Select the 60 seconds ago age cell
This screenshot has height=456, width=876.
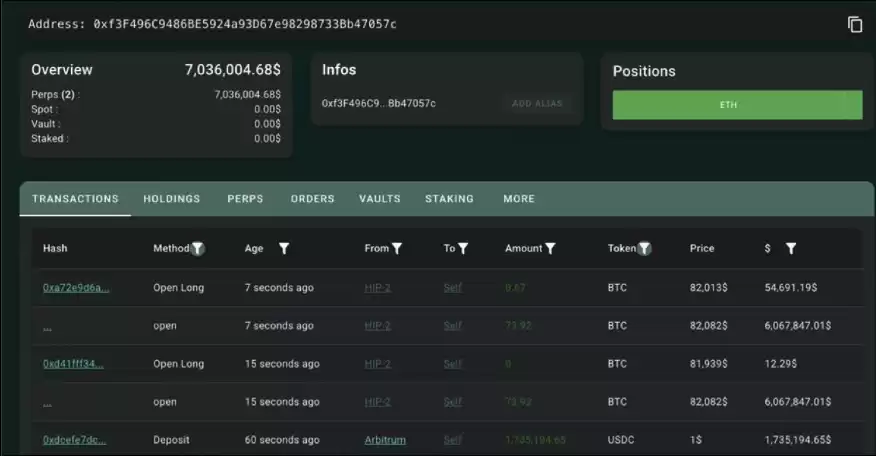[x=282, y=440]
